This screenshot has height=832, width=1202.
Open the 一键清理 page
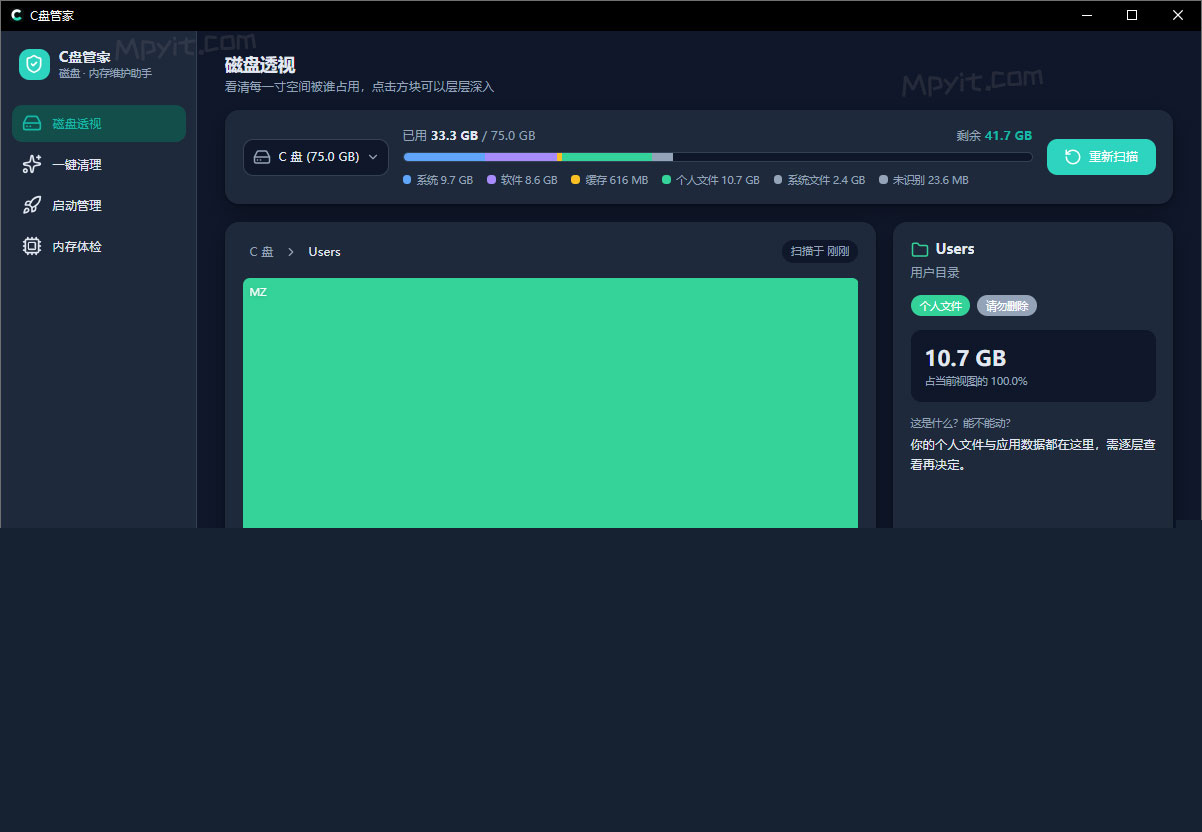pyautogui.click(x=99, y=165)
